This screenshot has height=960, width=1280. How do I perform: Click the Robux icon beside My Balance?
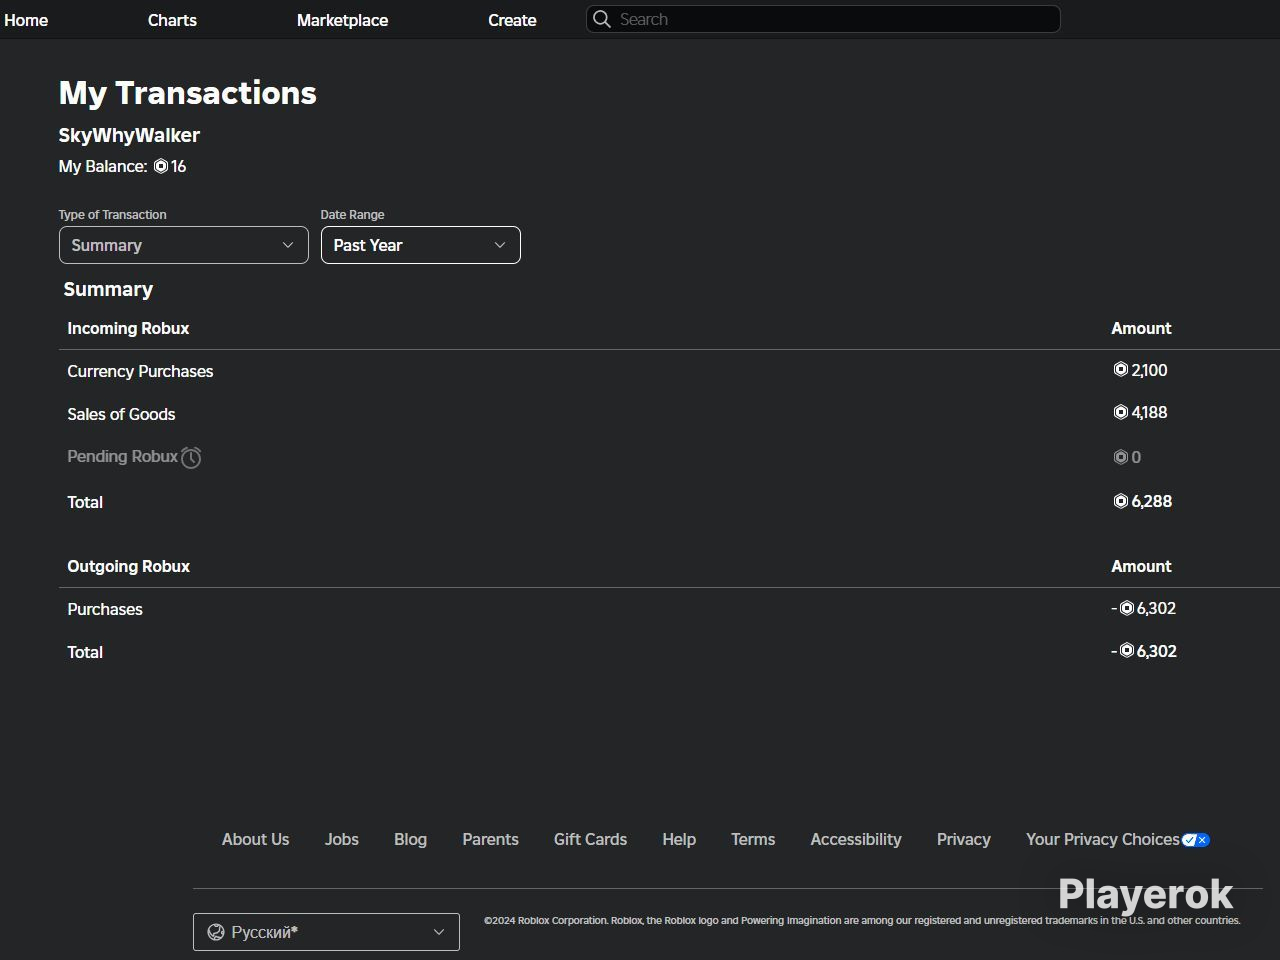point(161,166)
